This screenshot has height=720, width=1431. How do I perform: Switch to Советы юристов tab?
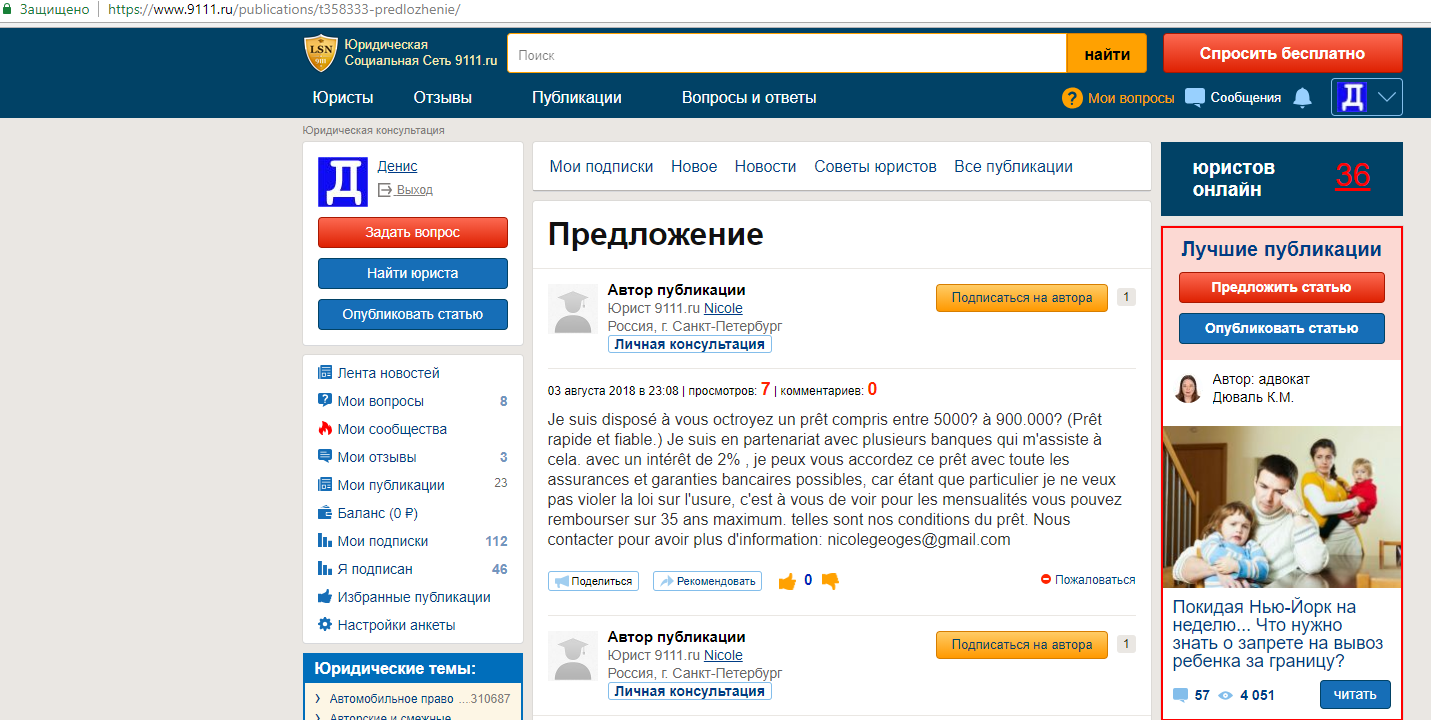point(875,167)
